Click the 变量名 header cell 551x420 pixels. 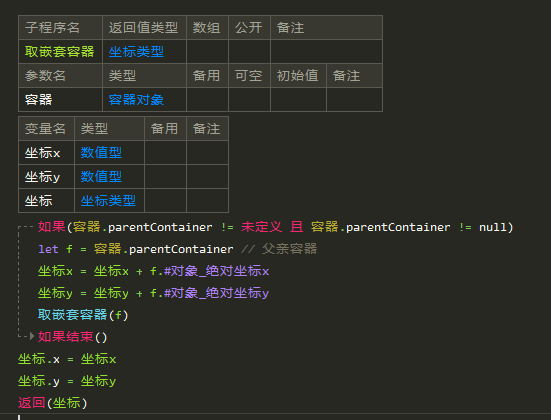(x=46, y=129)
